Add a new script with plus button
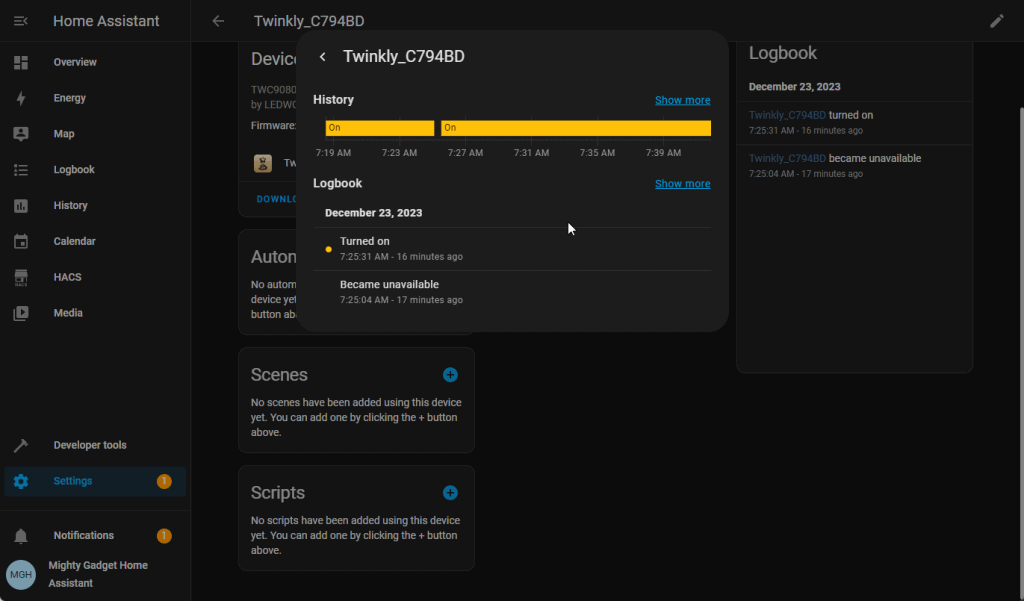This screenshot has width=1024, height=601. (x=450, y=493)
